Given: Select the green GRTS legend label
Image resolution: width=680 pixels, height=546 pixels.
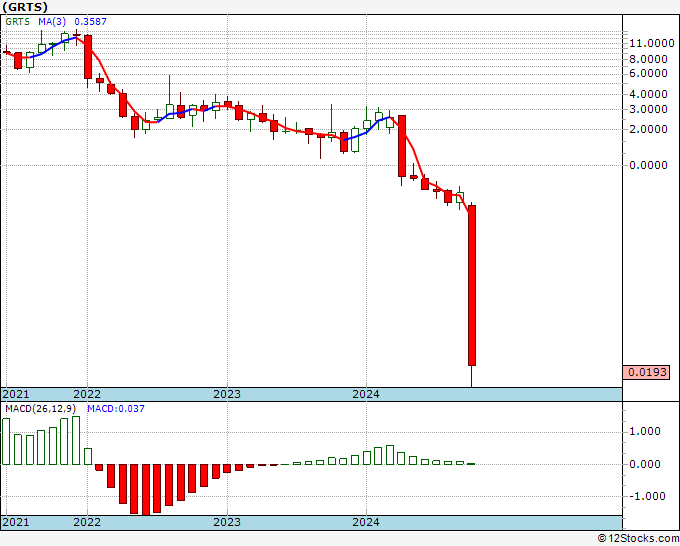Looking at the screenshot, I should pos(17,22).
